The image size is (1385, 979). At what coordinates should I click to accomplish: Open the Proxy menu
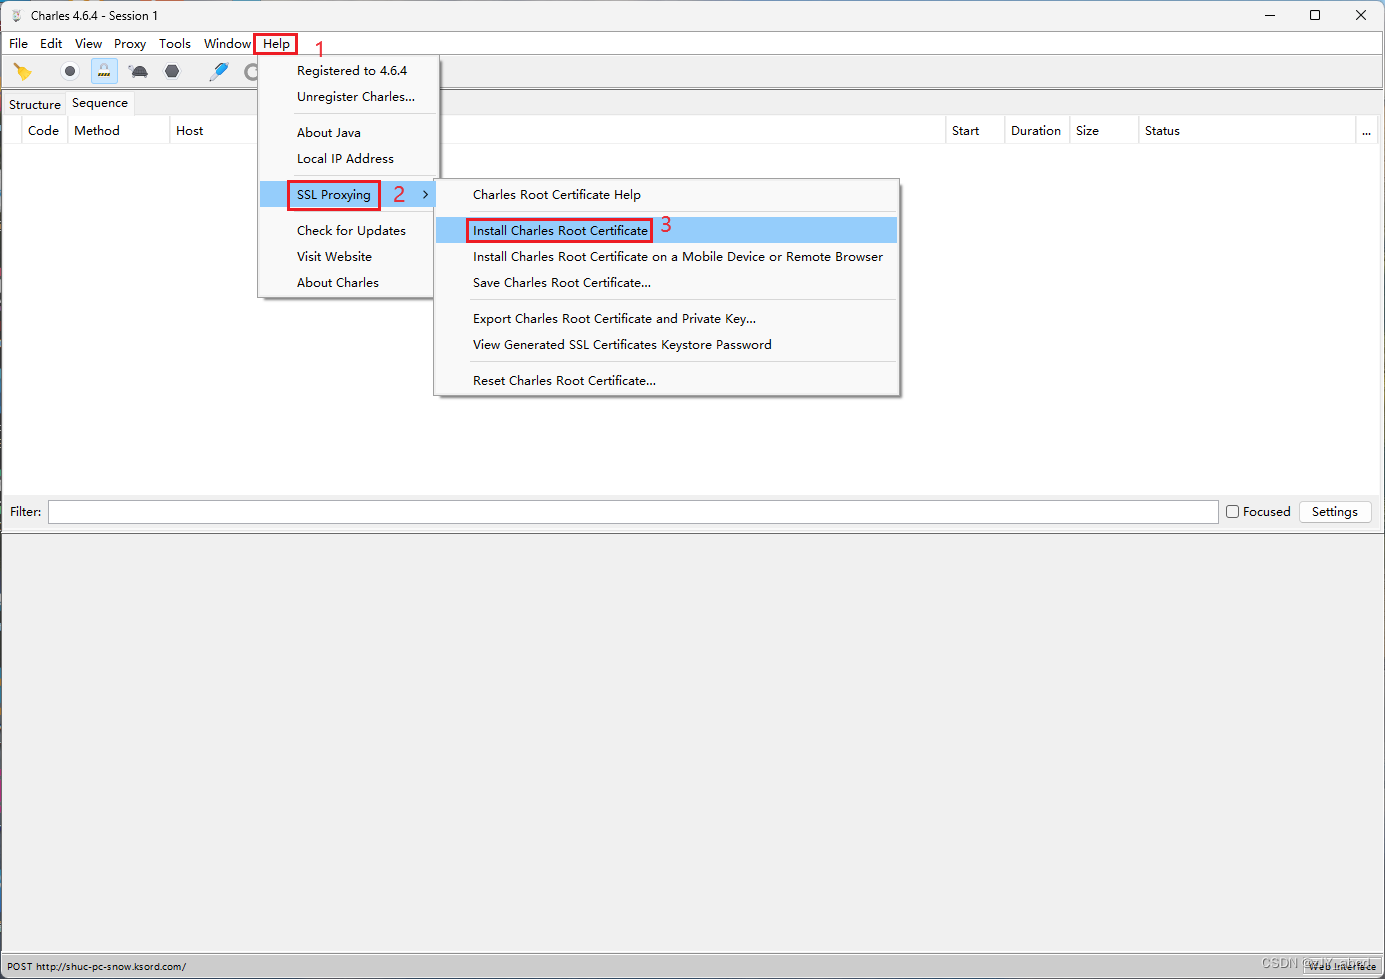tap(130, 44)
